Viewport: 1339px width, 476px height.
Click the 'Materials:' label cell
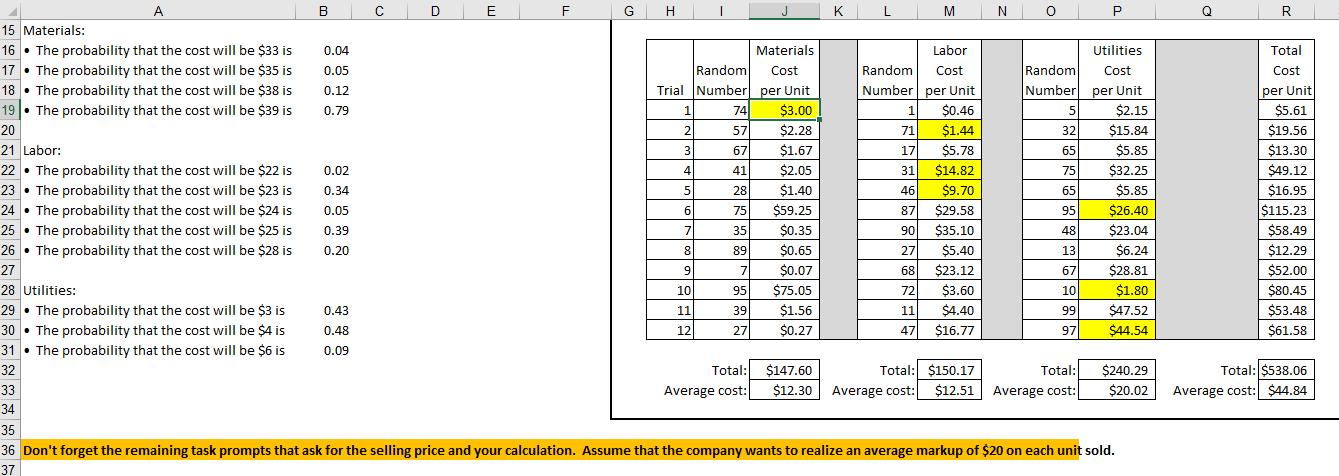click(x=159, y=30)
